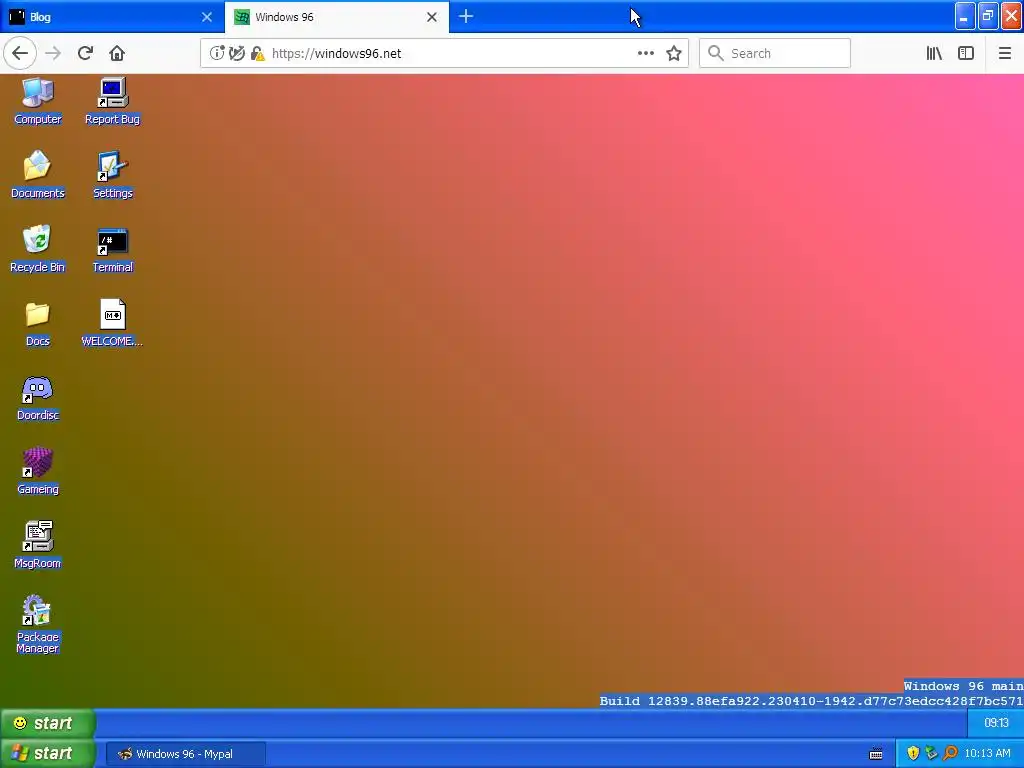Open the Docs folder
This screenshot has height=768, width=1024.
point(37,323)
